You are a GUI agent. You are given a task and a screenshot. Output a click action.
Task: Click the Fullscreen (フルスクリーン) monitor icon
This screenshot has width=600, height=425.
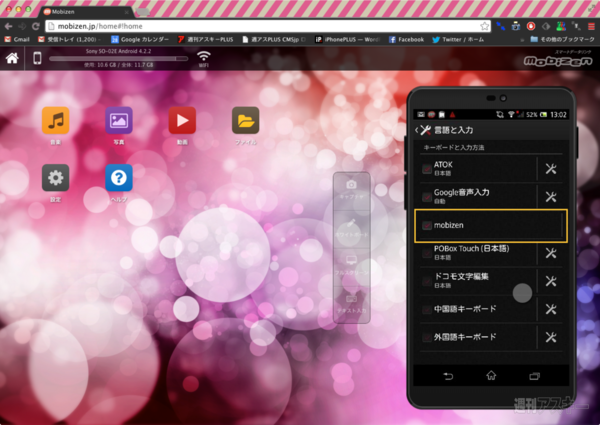coord(351,260)
